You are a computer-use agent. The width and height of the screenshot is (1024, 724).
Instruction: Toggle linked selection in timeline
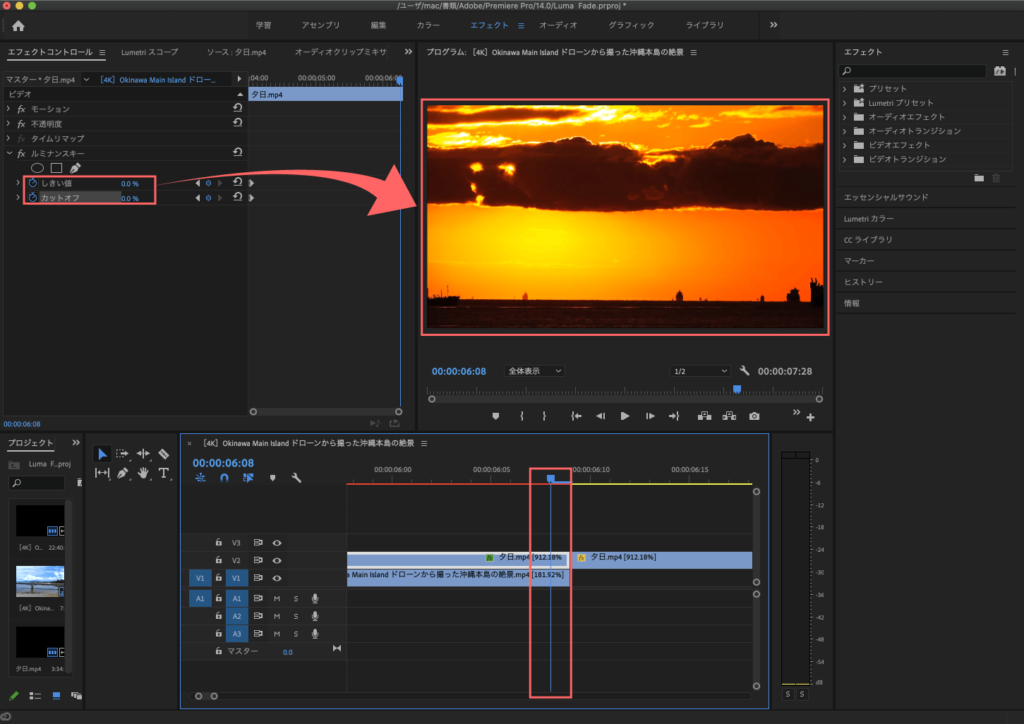248,478
